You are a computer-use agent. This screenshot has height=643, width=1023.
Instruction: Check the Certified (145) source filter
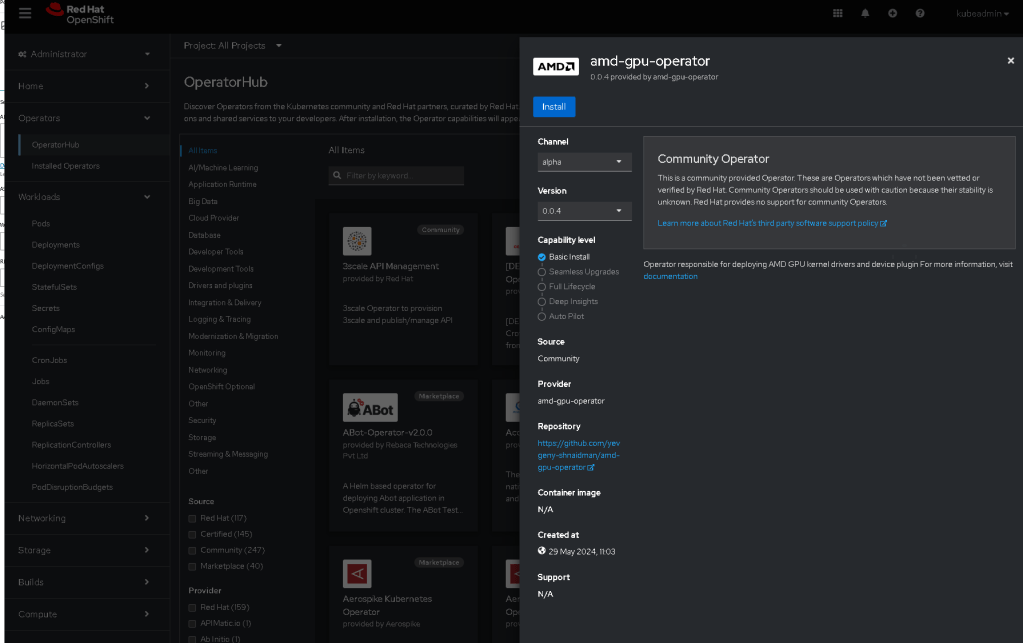192,535
